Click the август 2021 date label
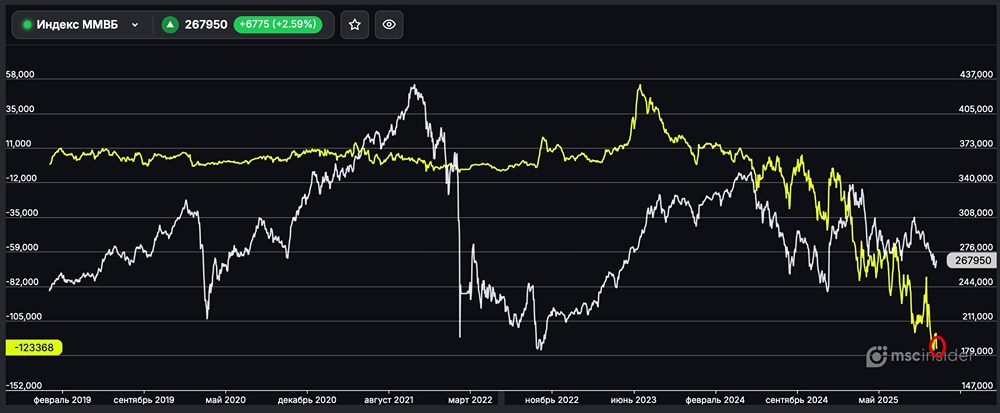1000x413 pixels. pyautogui.click(x=388, y=400)
